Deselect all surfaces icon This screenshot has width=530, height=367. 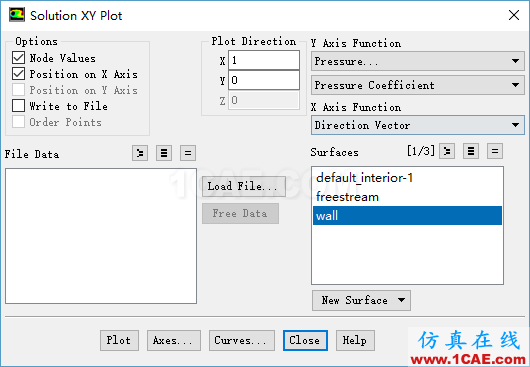(x=495, y=151)
